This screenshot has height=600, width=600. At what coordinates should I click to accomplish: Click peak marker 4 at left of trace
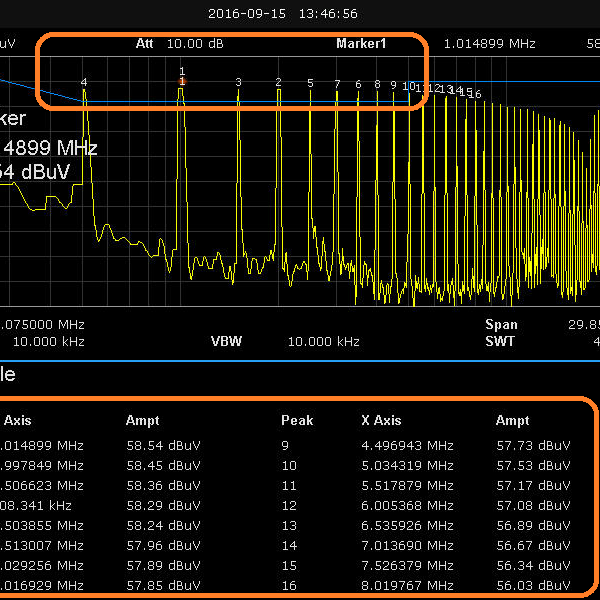tap(84, 82)
